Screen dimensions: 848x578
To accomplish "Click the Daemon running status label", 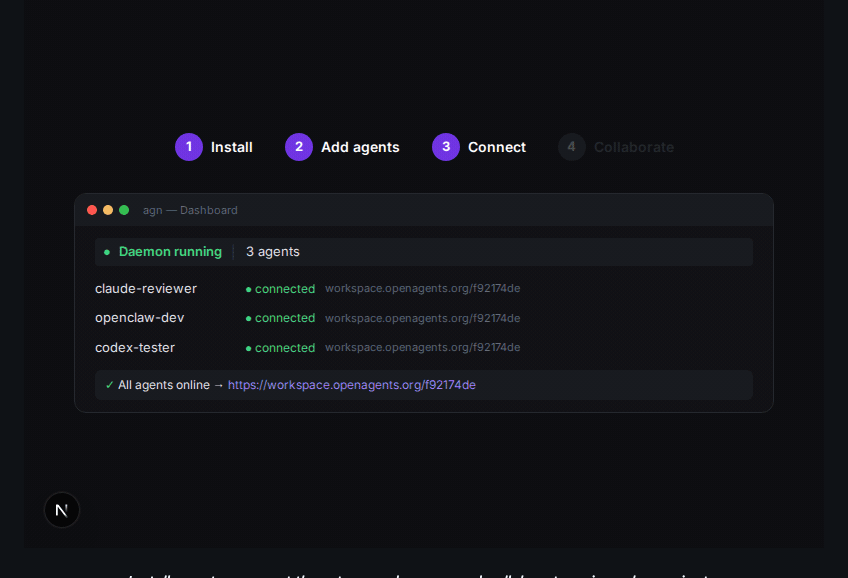I will coord(170,252).
